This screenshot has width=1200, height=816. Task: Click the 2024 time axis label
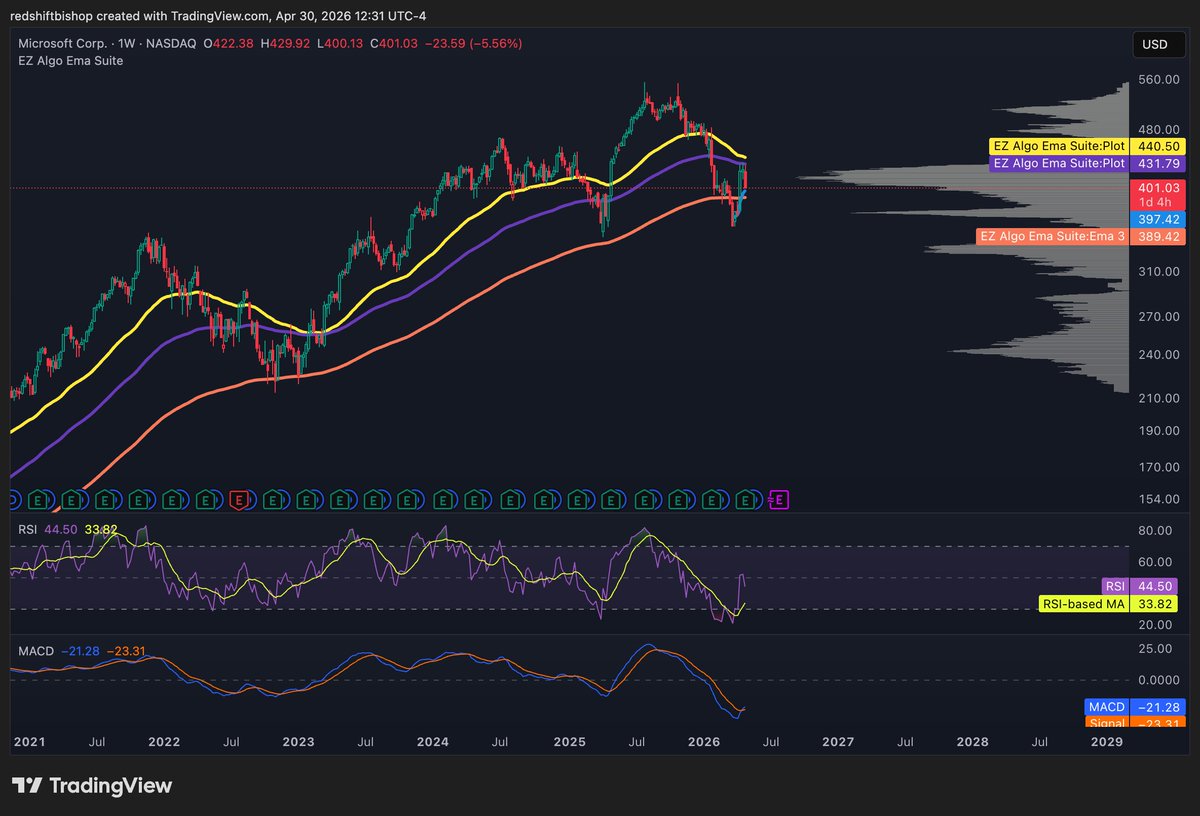tap(433, 742)
